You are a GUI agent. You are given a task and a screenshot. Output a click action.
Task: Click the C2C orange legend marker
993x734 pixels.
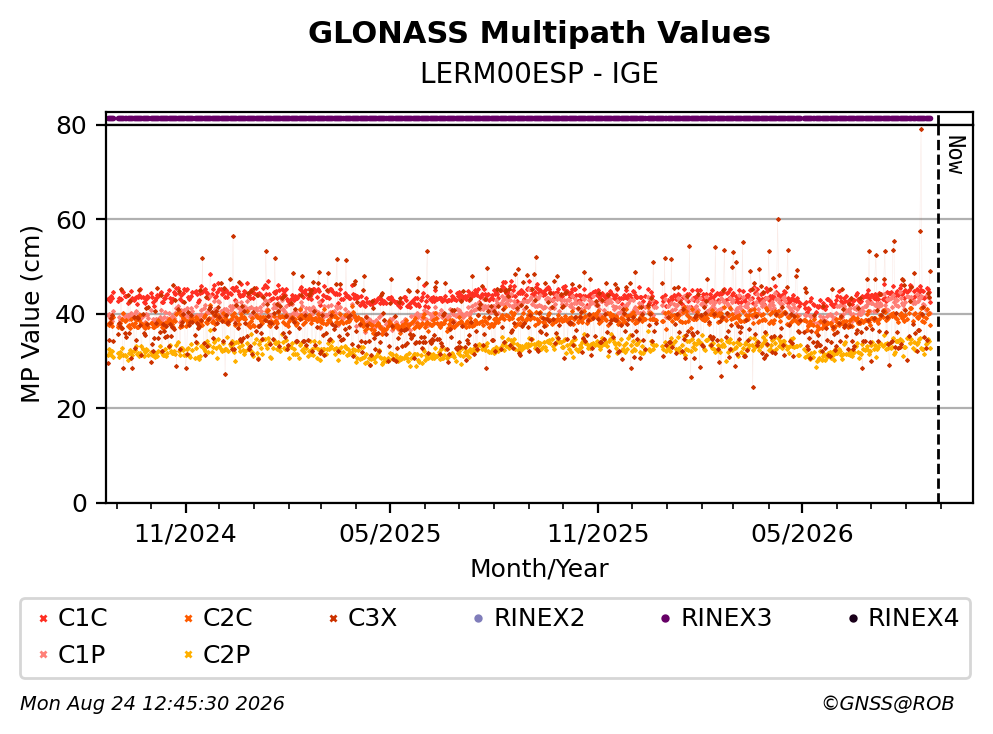coord(188,619)
